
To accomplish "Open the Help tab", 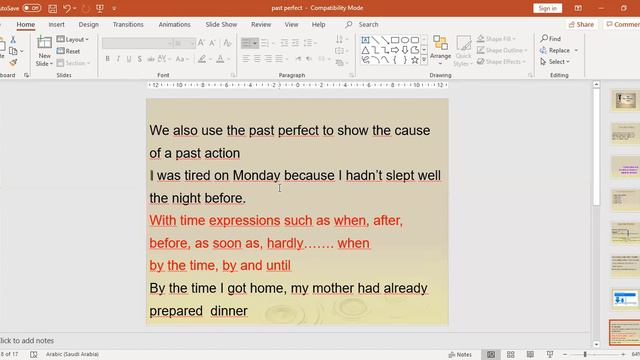I will point(318,24).
